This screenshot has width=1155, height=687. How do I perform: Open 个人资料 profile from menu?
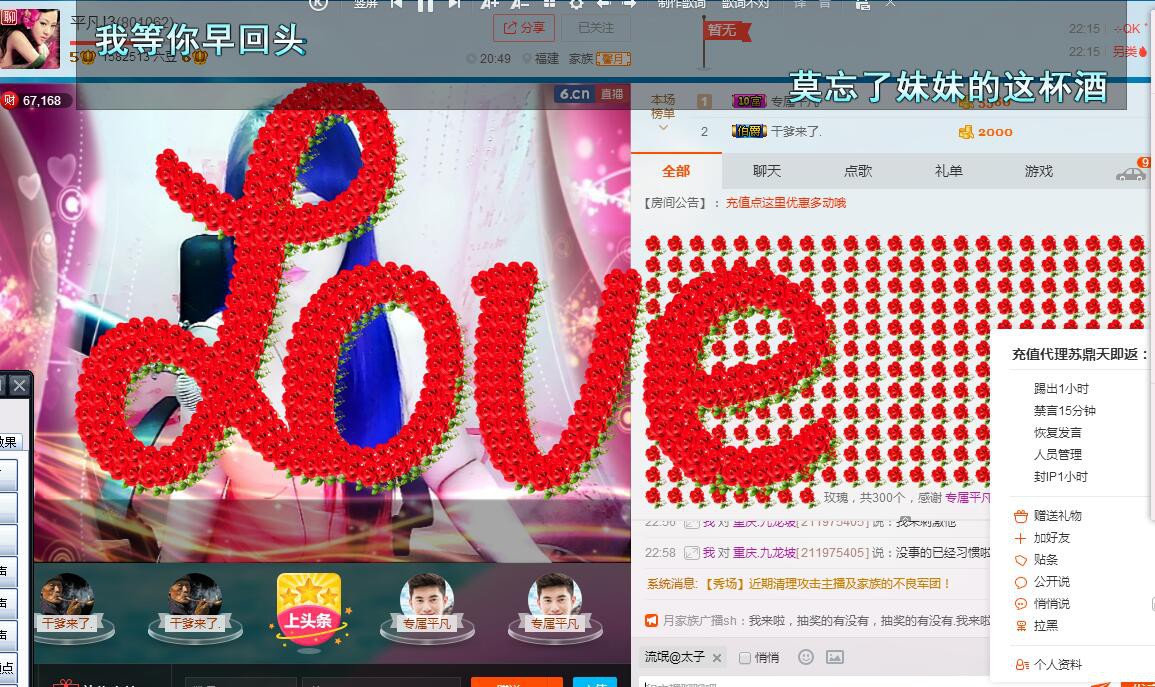tap(1057, 665)
